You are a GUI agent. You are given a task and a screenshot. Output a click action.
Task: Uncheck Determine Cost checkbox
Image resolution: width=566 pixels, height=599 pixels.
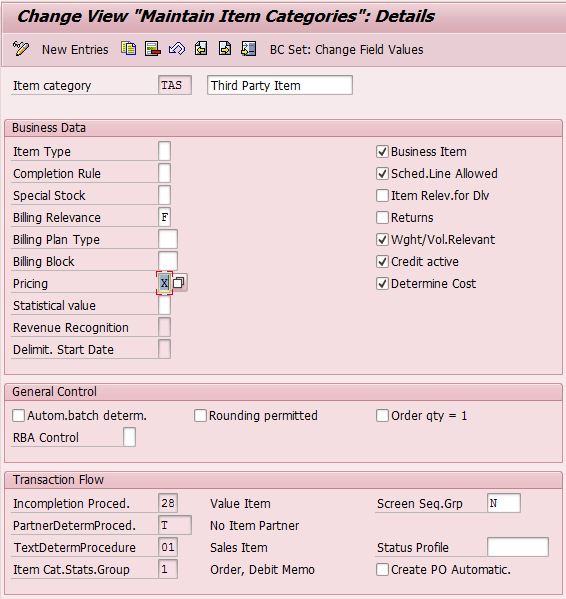click(382, 284)
